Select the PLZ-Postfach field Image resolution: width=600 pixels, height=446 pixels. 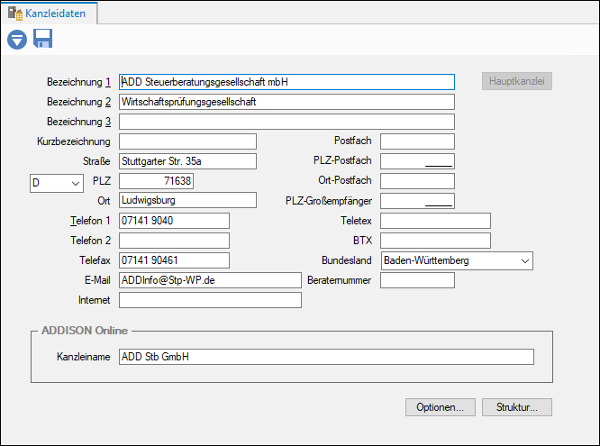click(417, 161)
